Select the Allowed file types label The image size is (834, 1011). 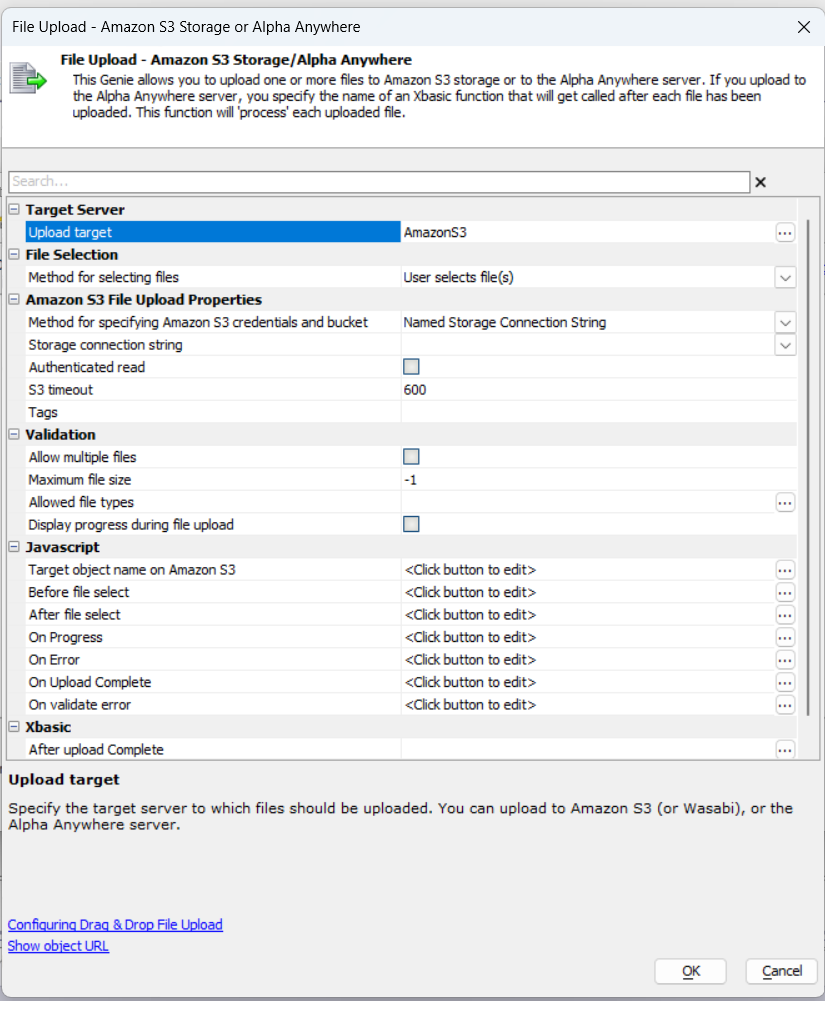pyautogui.click(x=81, y=502)
